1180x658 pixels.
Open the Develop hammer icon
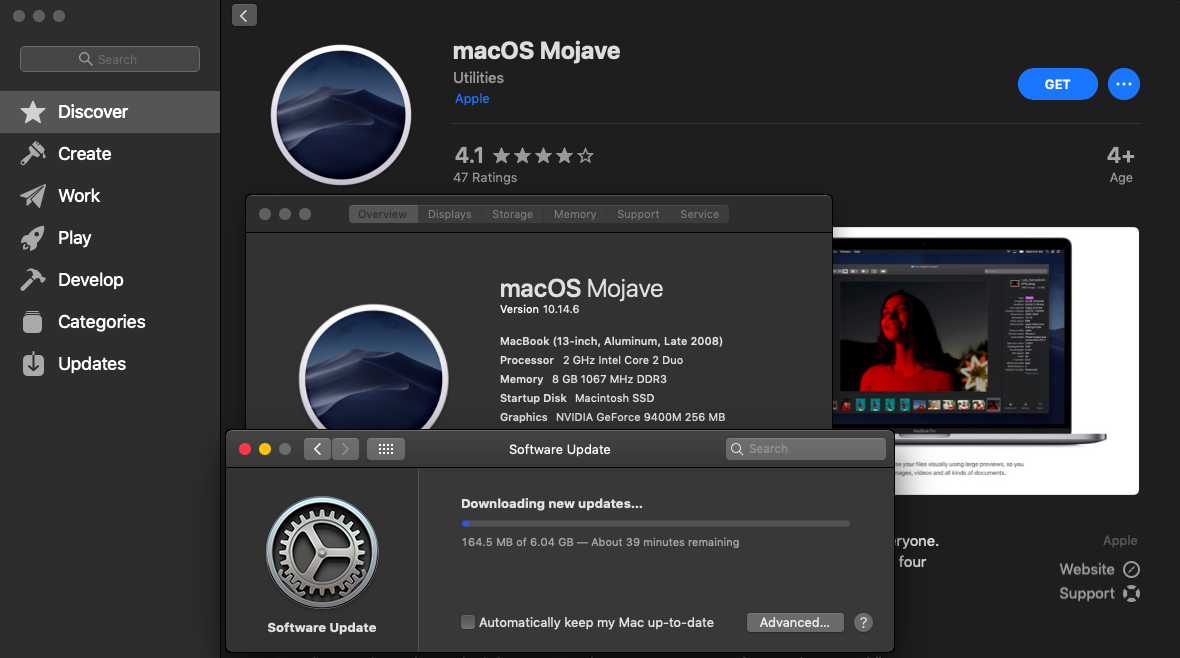click(33, 279)
